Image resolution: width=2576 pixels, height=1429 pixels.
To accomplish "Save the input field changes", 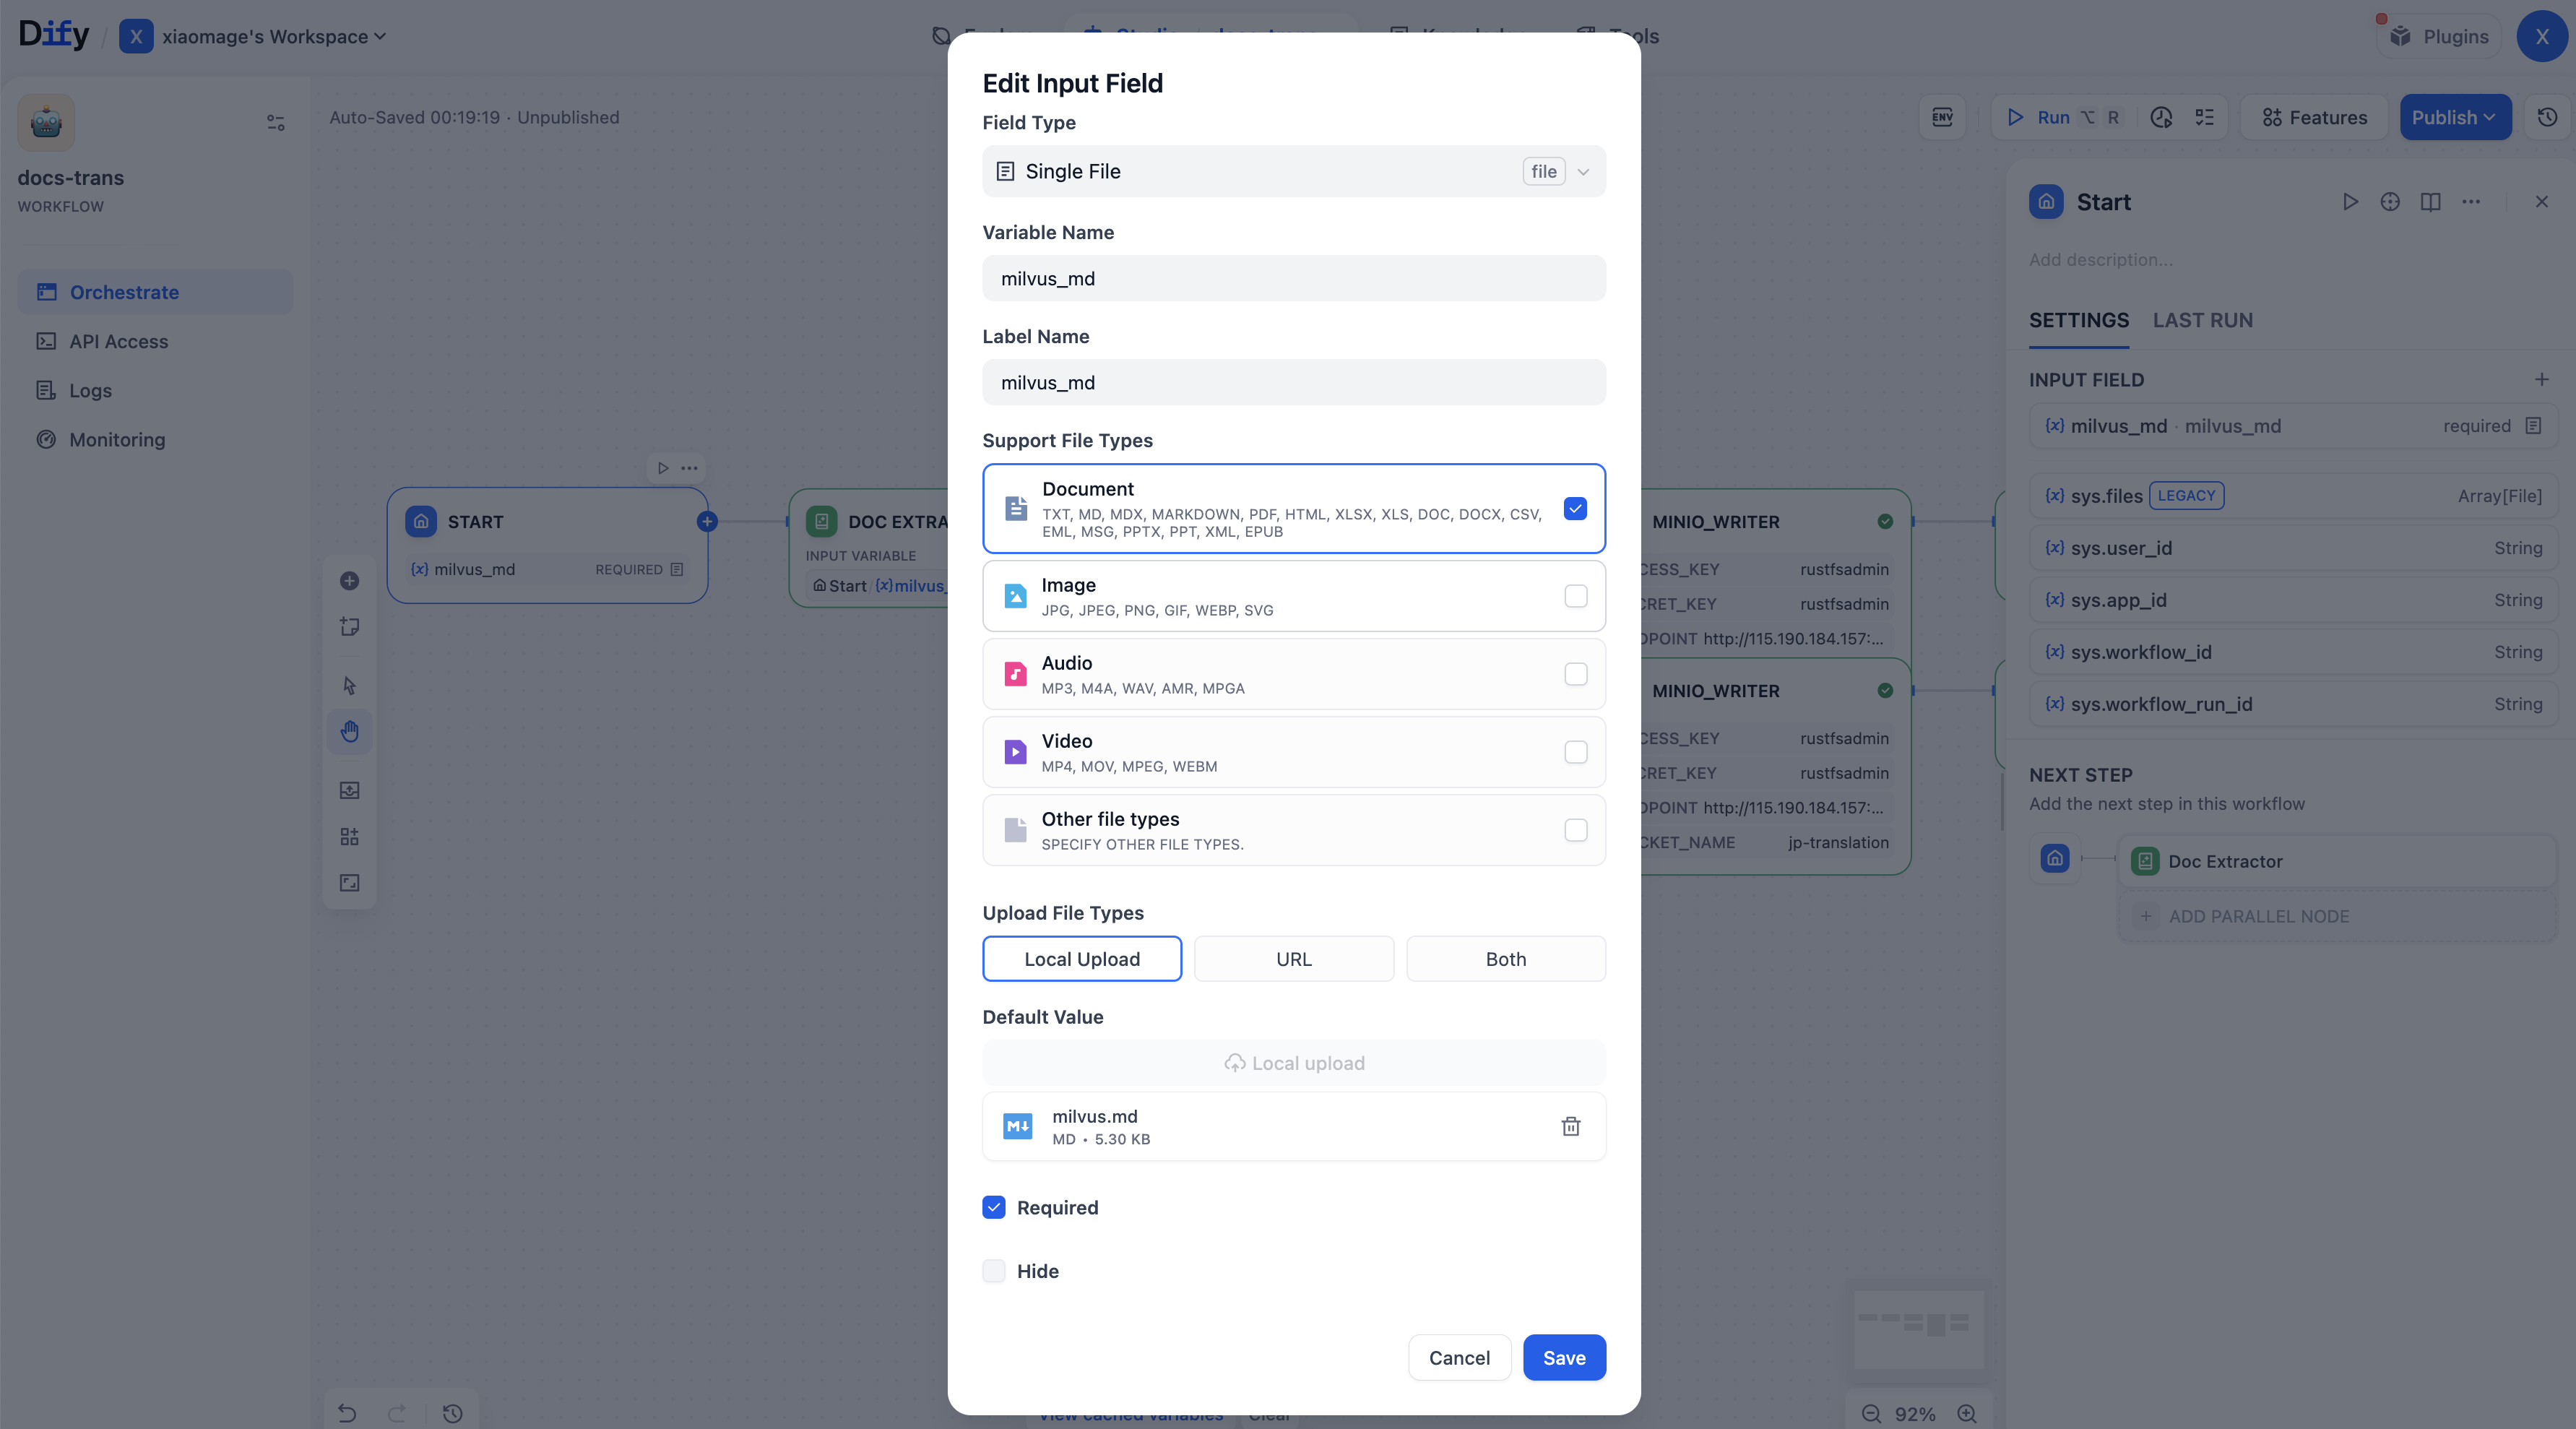I will point(1564,1357).
